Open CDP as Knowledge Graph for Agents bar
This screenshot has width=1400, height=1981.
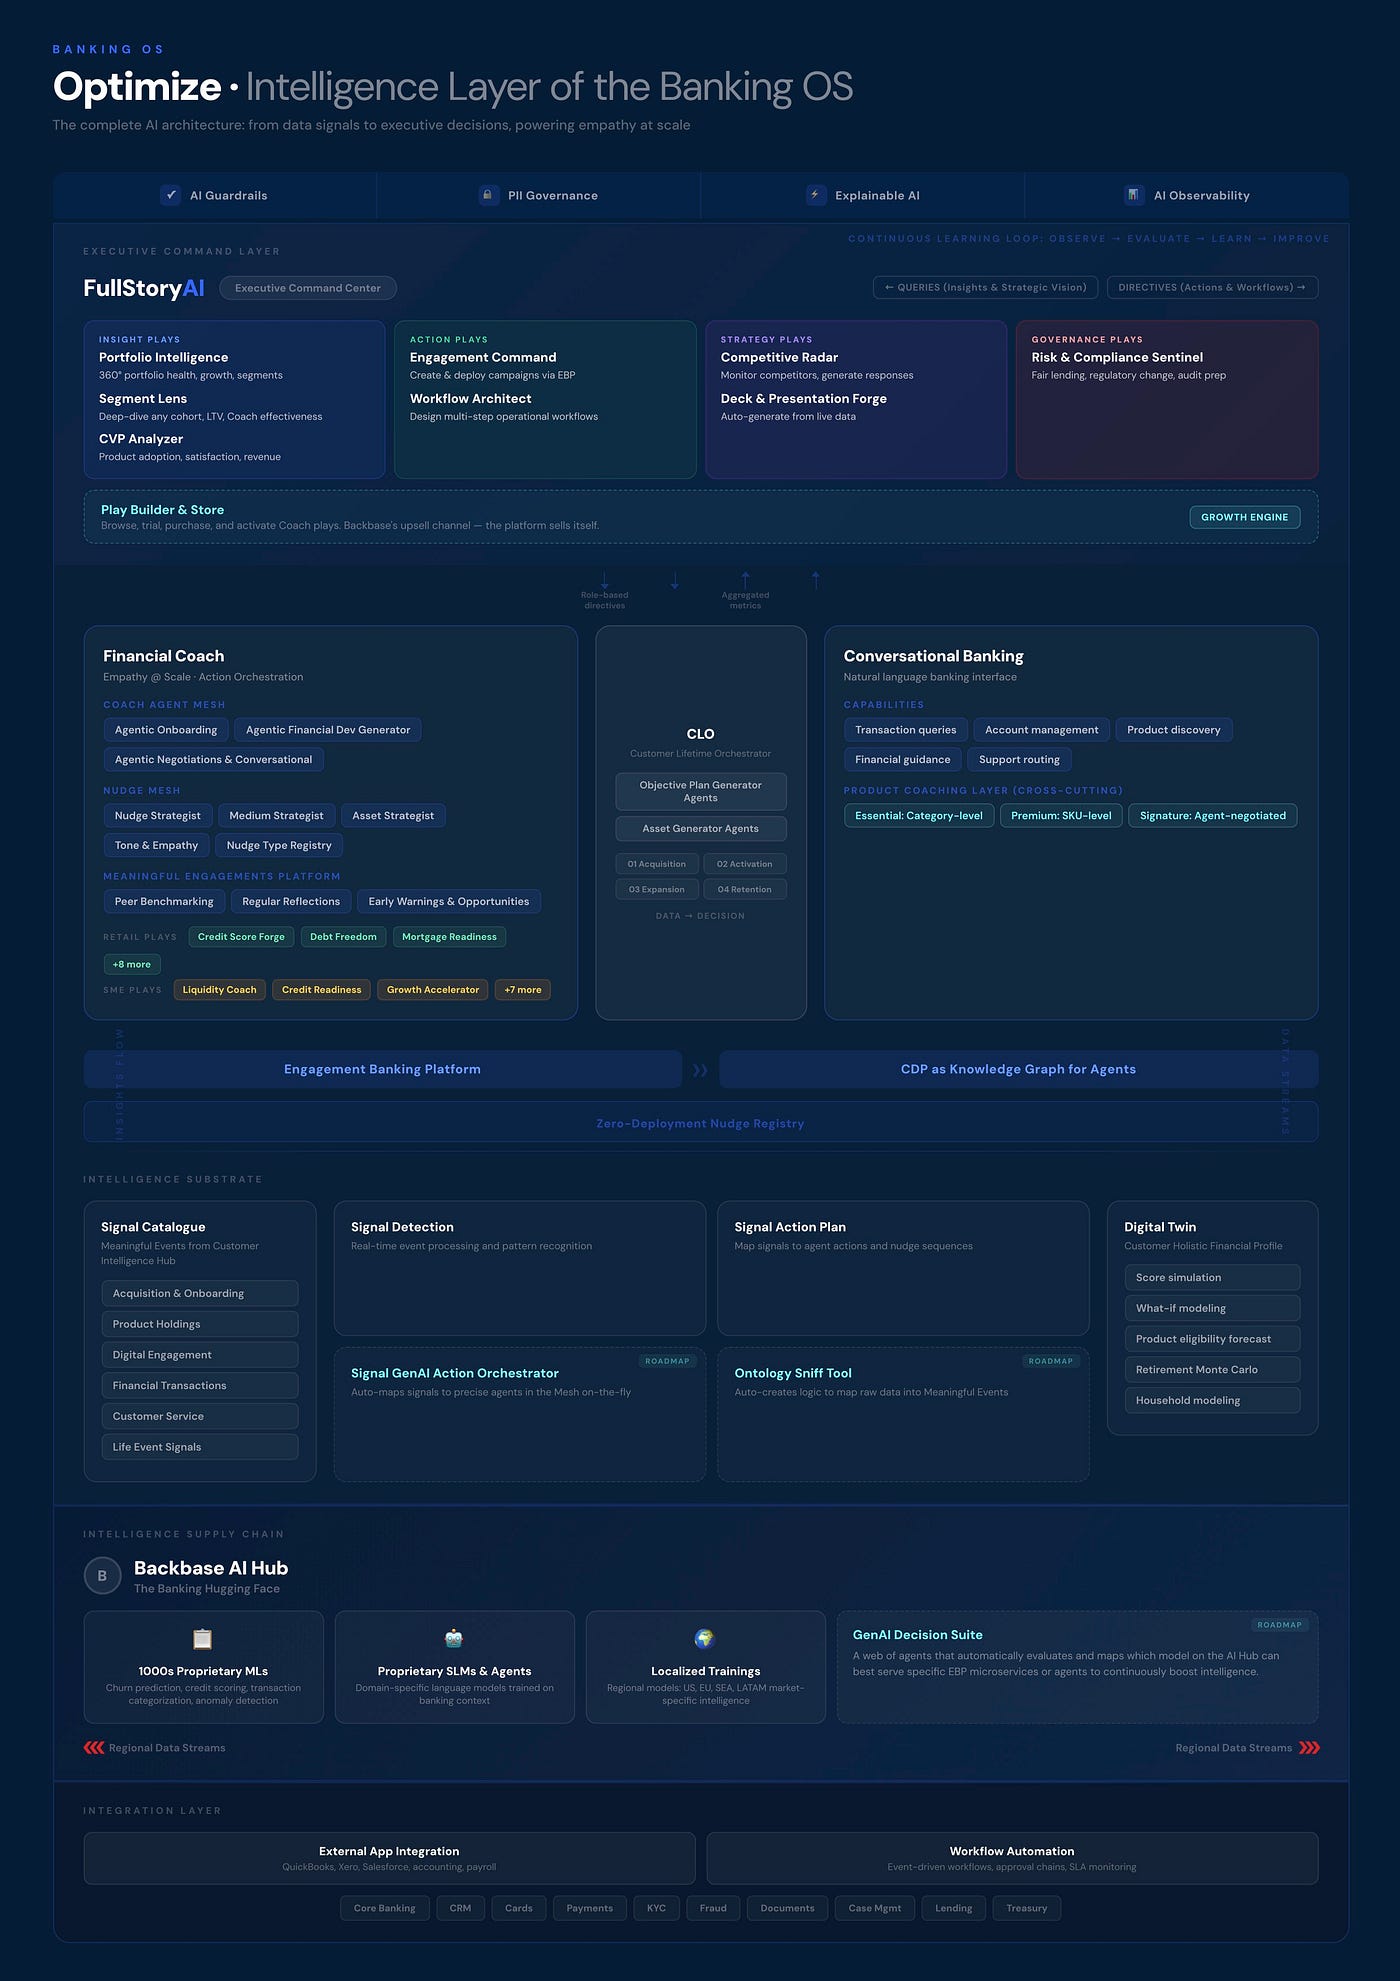pos(1018,1069)
